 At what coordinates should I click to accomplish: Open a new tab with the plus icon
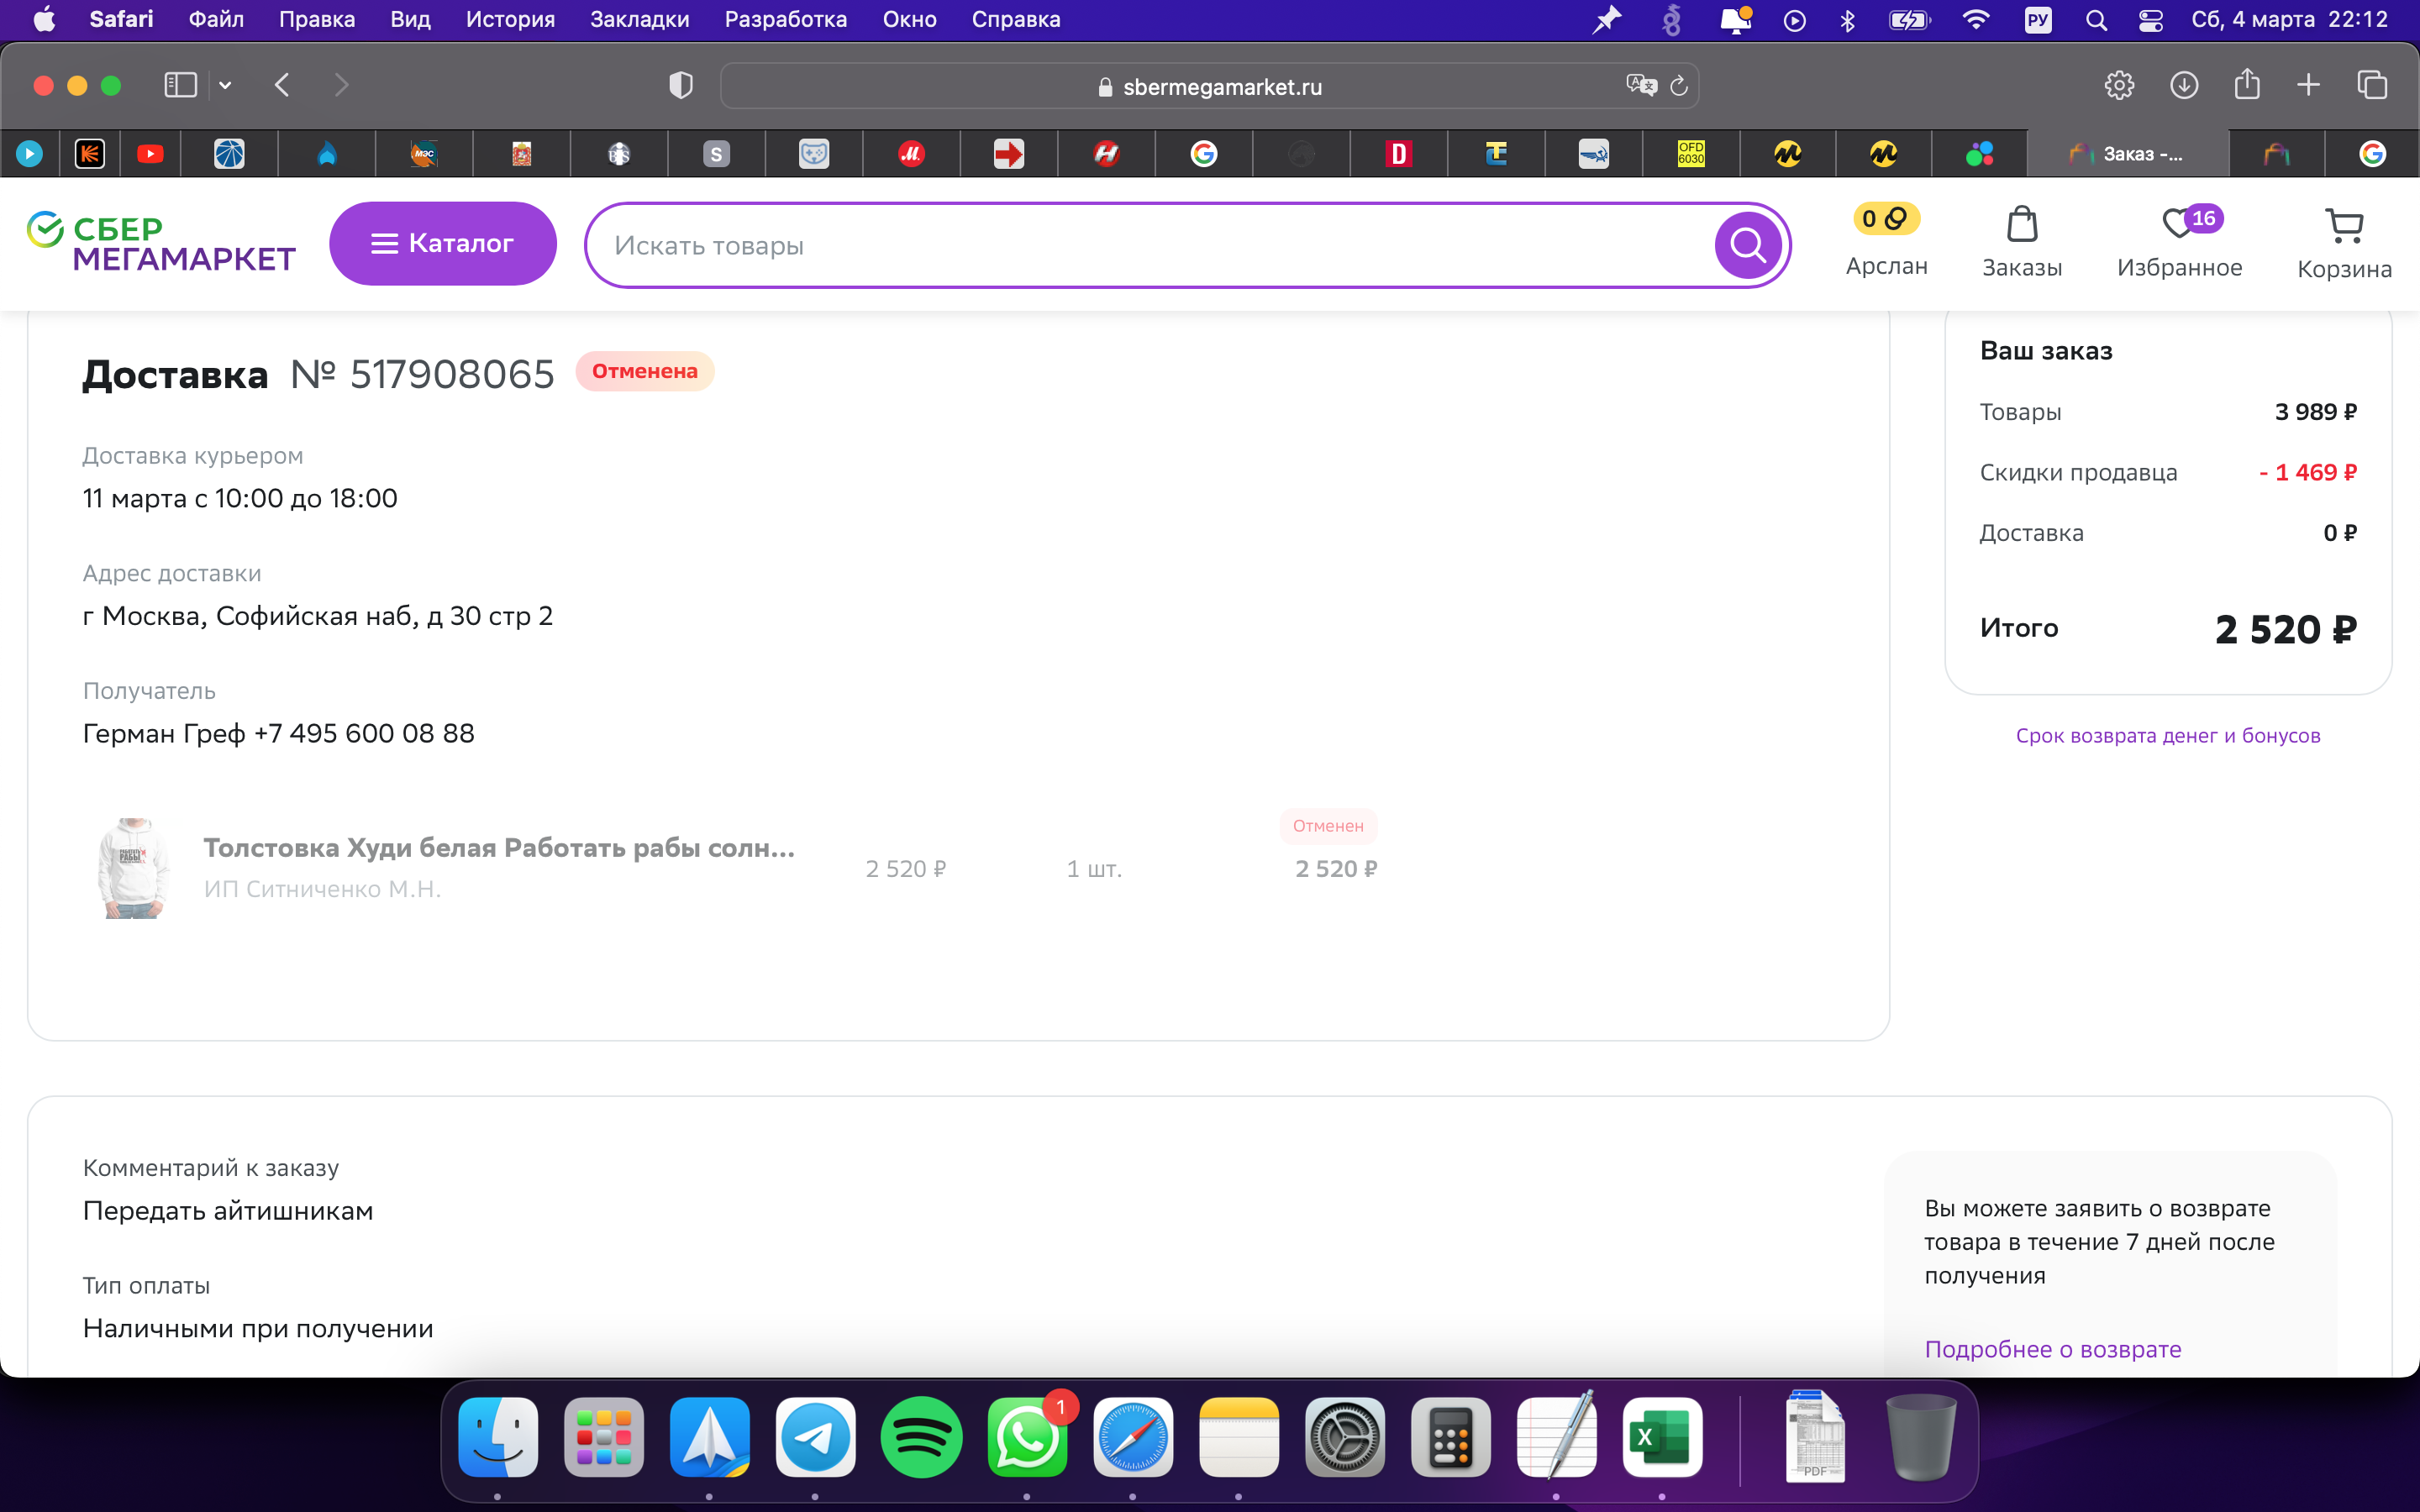point(2308,85)
